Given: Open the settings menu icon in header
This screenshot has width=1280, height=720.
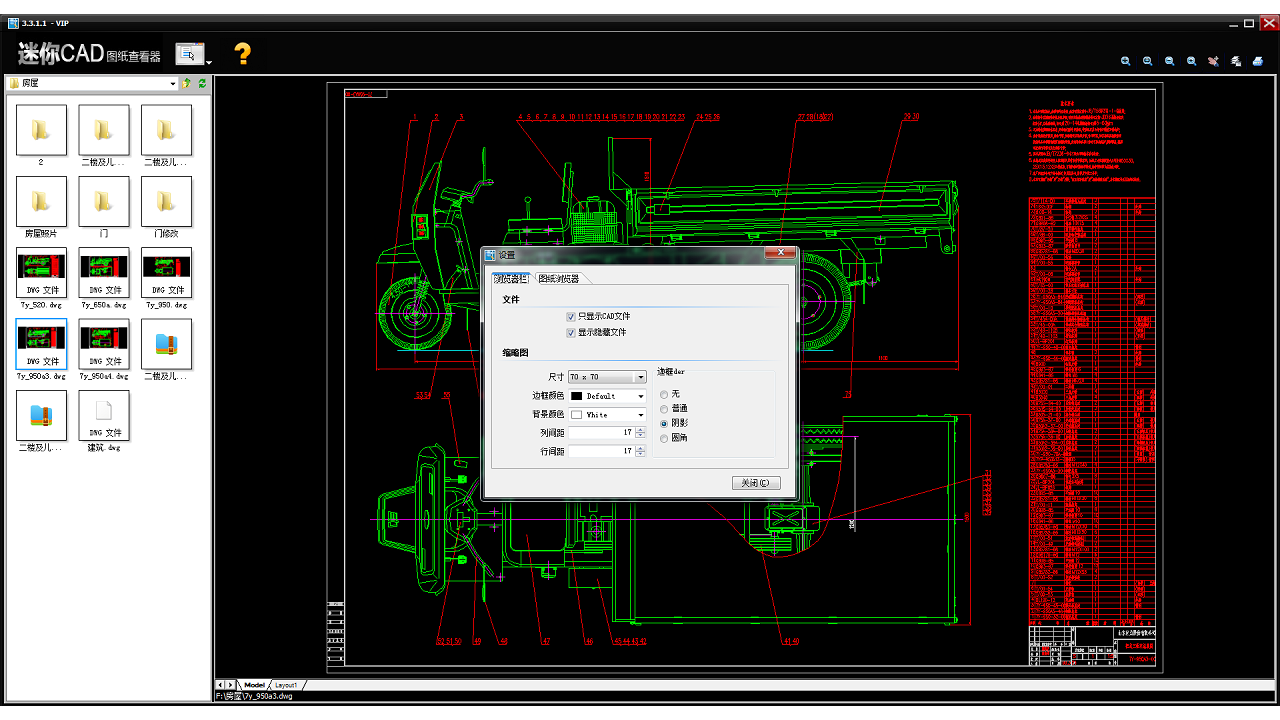Looking at the screenshot, I should tap(191, 54).
